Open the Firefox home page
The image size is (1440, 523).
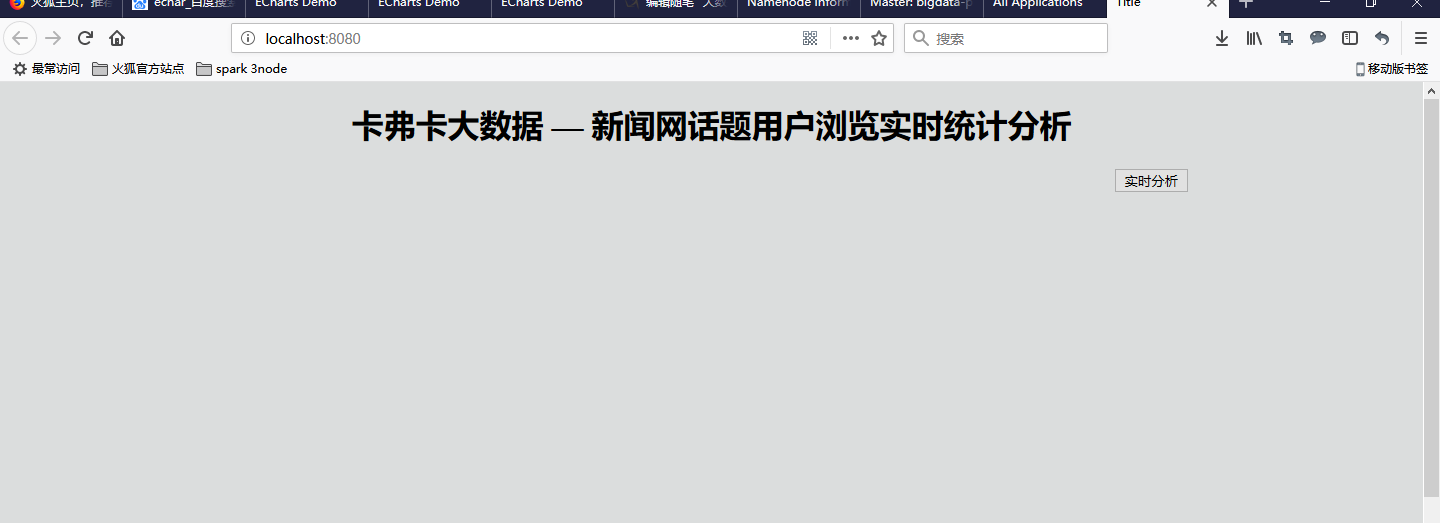click(x=117, y=38)
